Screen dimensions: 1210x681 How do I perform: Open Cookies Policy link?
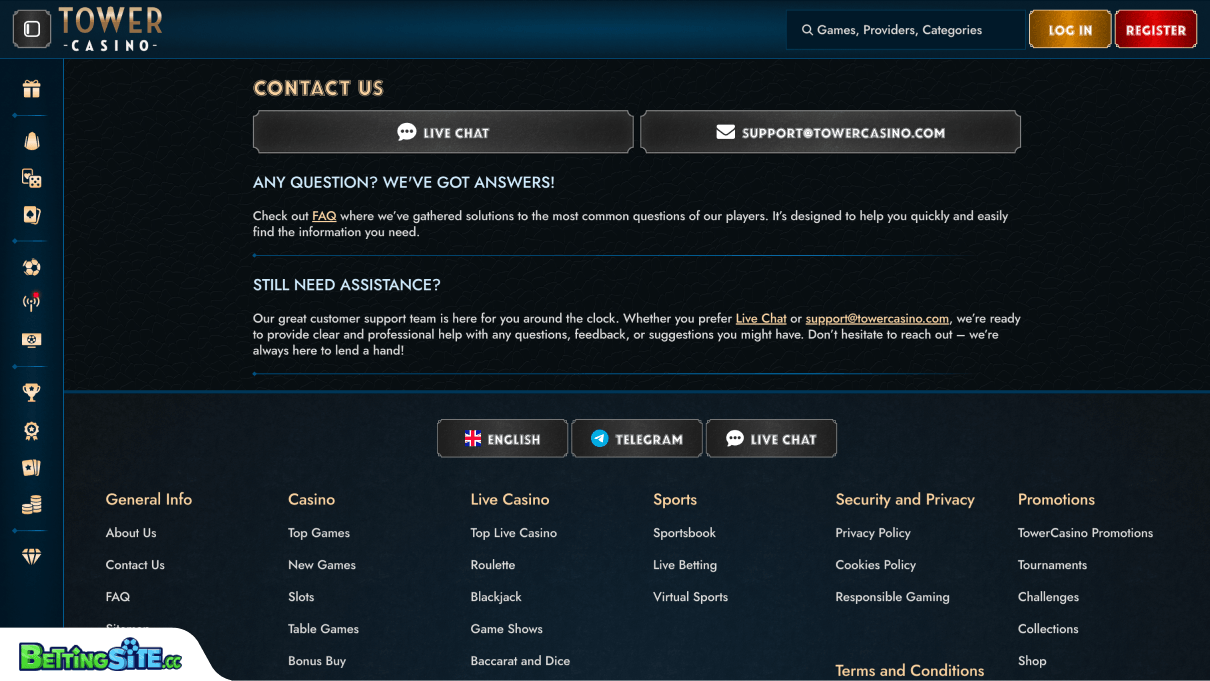point(876,565)
